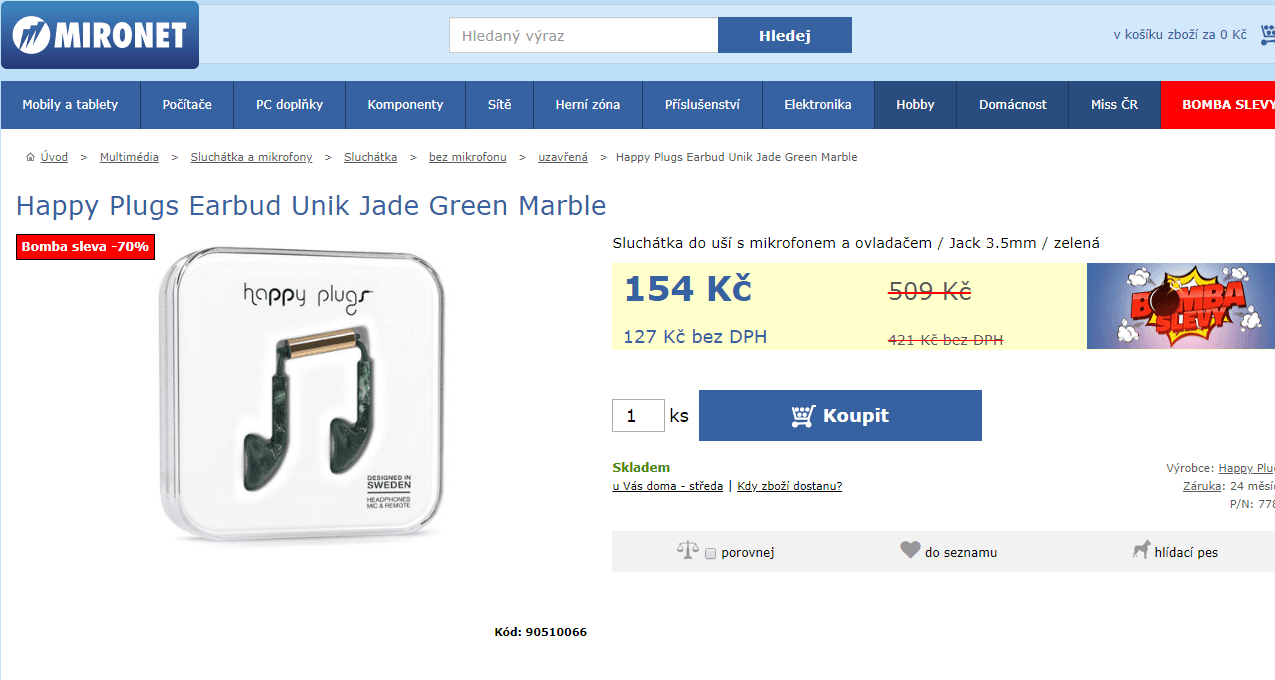Click the hlídací pes label
The width and height of the screenshot is (1275, 680).
coord(1186,552)
